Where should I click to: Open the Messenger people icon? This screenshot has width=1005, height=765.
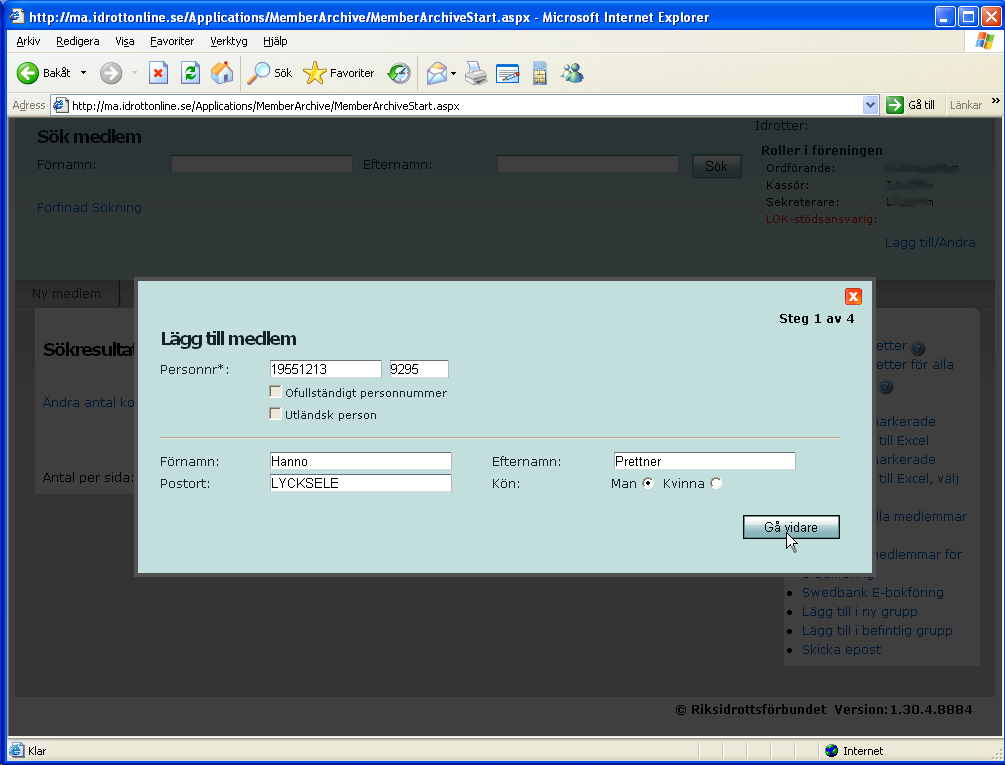point(572,73)
